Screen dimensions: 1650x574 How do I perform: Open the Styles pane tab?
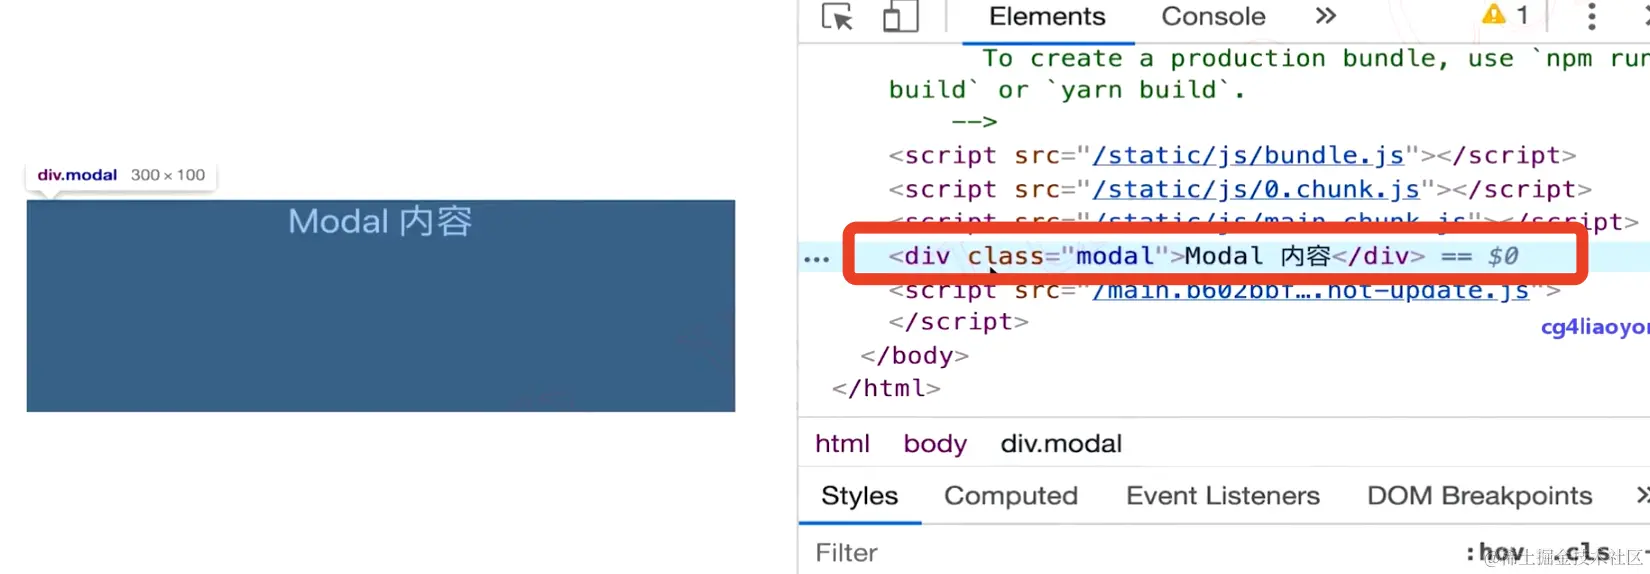pos(859,496)
